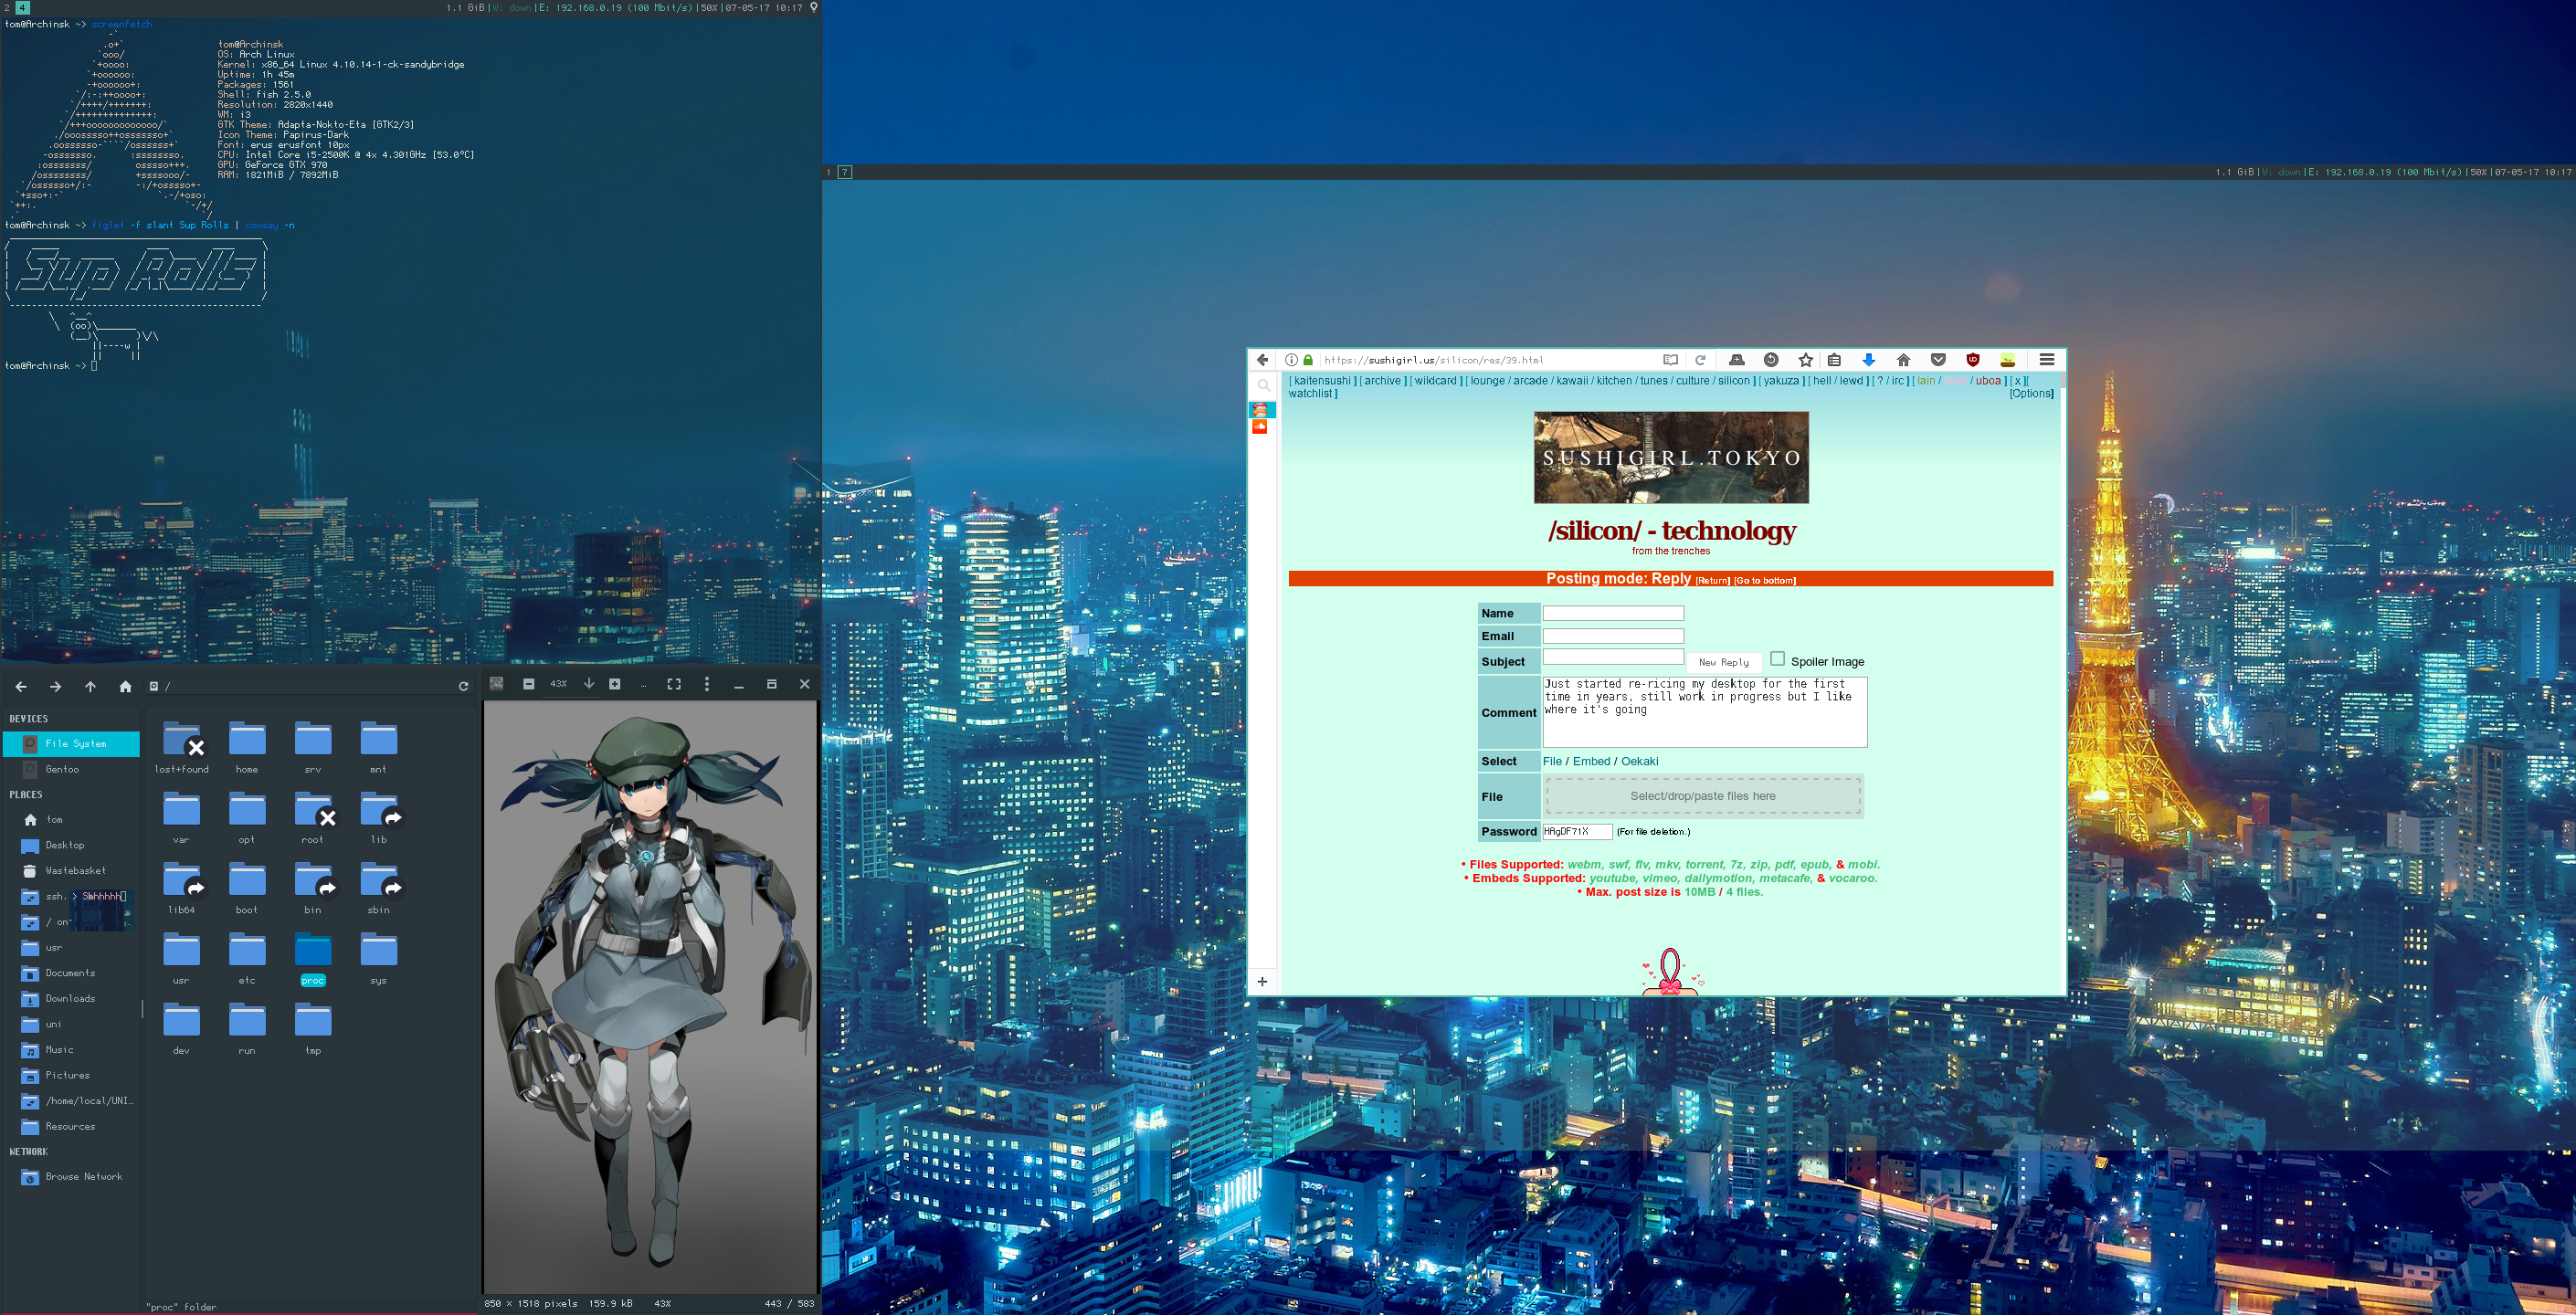Open the Embed link in Select row
Viewport: 2576px width, 1315px height.
click(x=1591, y=761)
